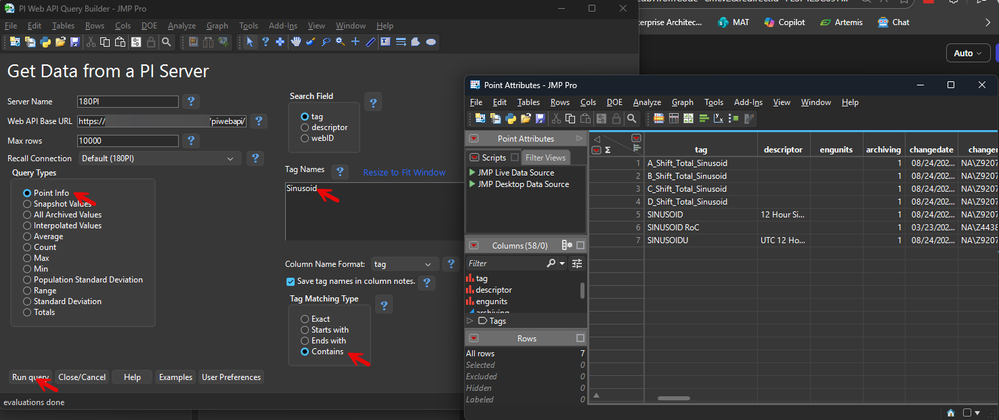Image resolution: width=999 pixels, height=420 pixels.
Task: Open Graph menu in Point Attributes window
Action: 682,102
